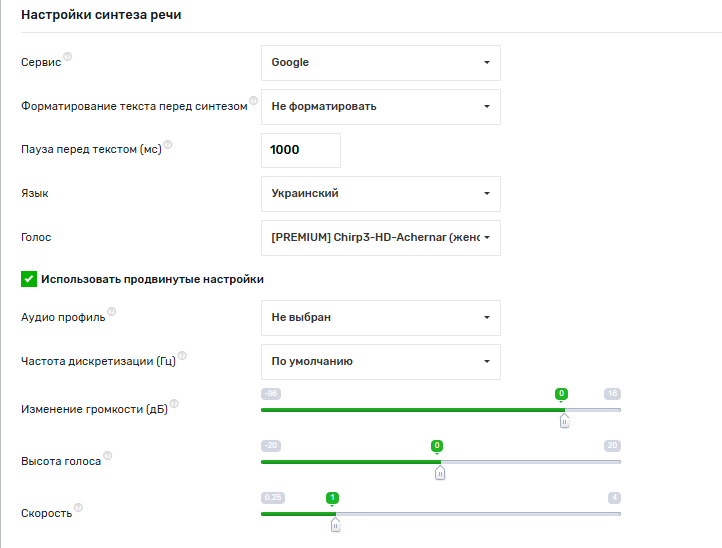This screenshot has height=548, width=722.
Task: Click help icon next to Пауза перед текстом
Action: tap(168, 145)
